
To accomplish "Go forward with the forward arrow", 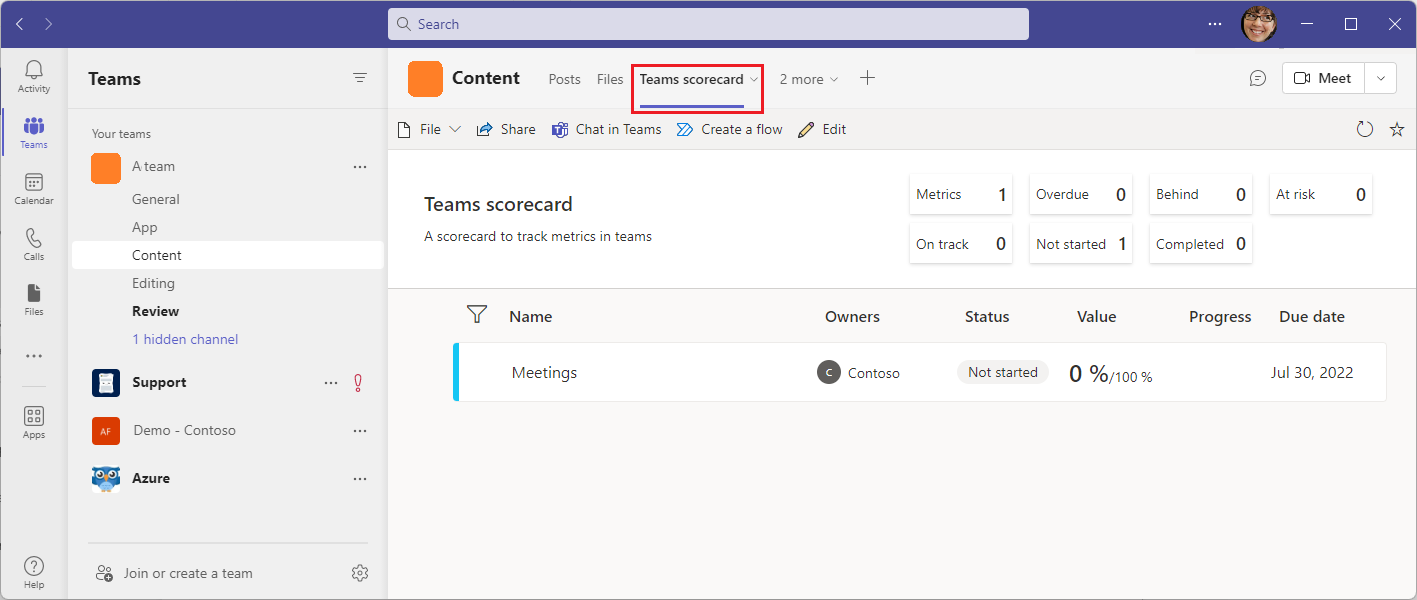I will click(49, 24).
